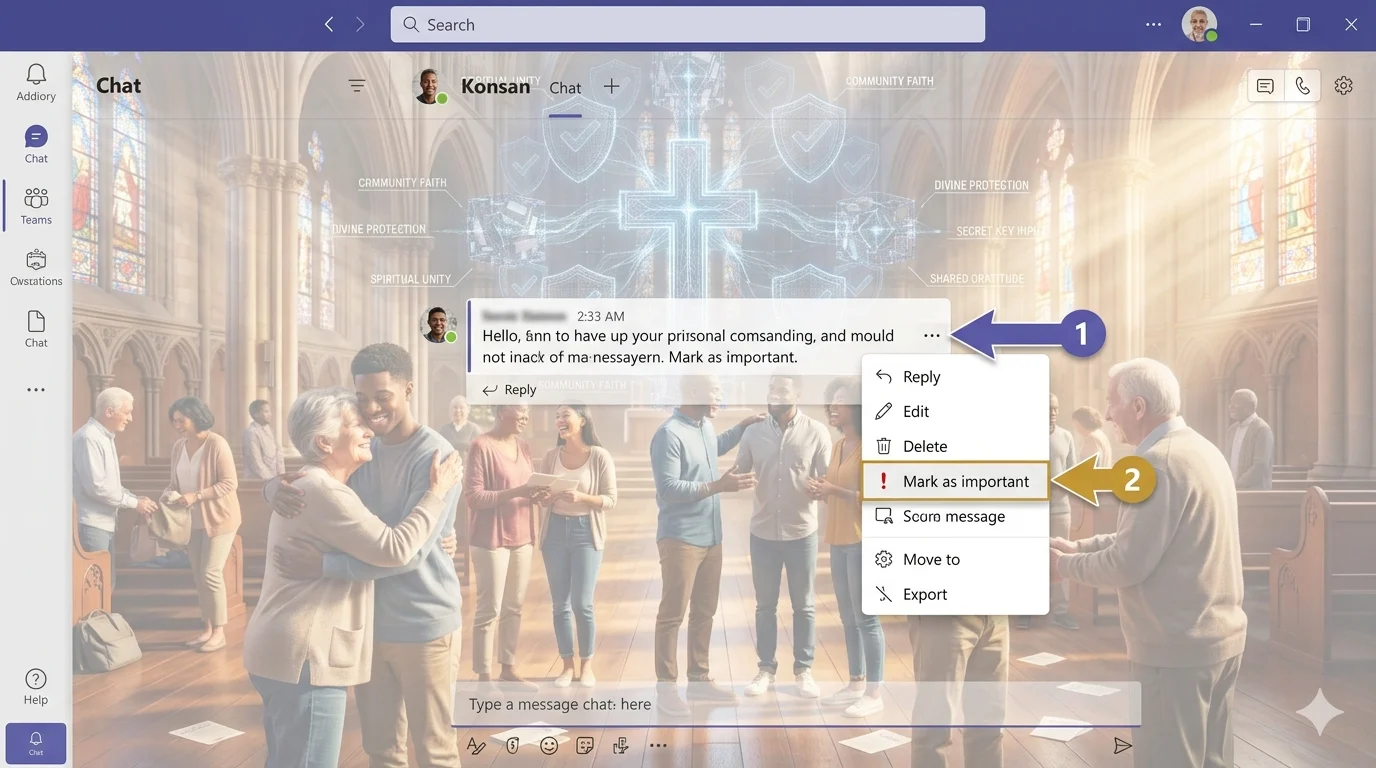This screenshot has height=768, width=1376.
Task: Open the emoji picker smiley
Action: click(x=549, y=746)
